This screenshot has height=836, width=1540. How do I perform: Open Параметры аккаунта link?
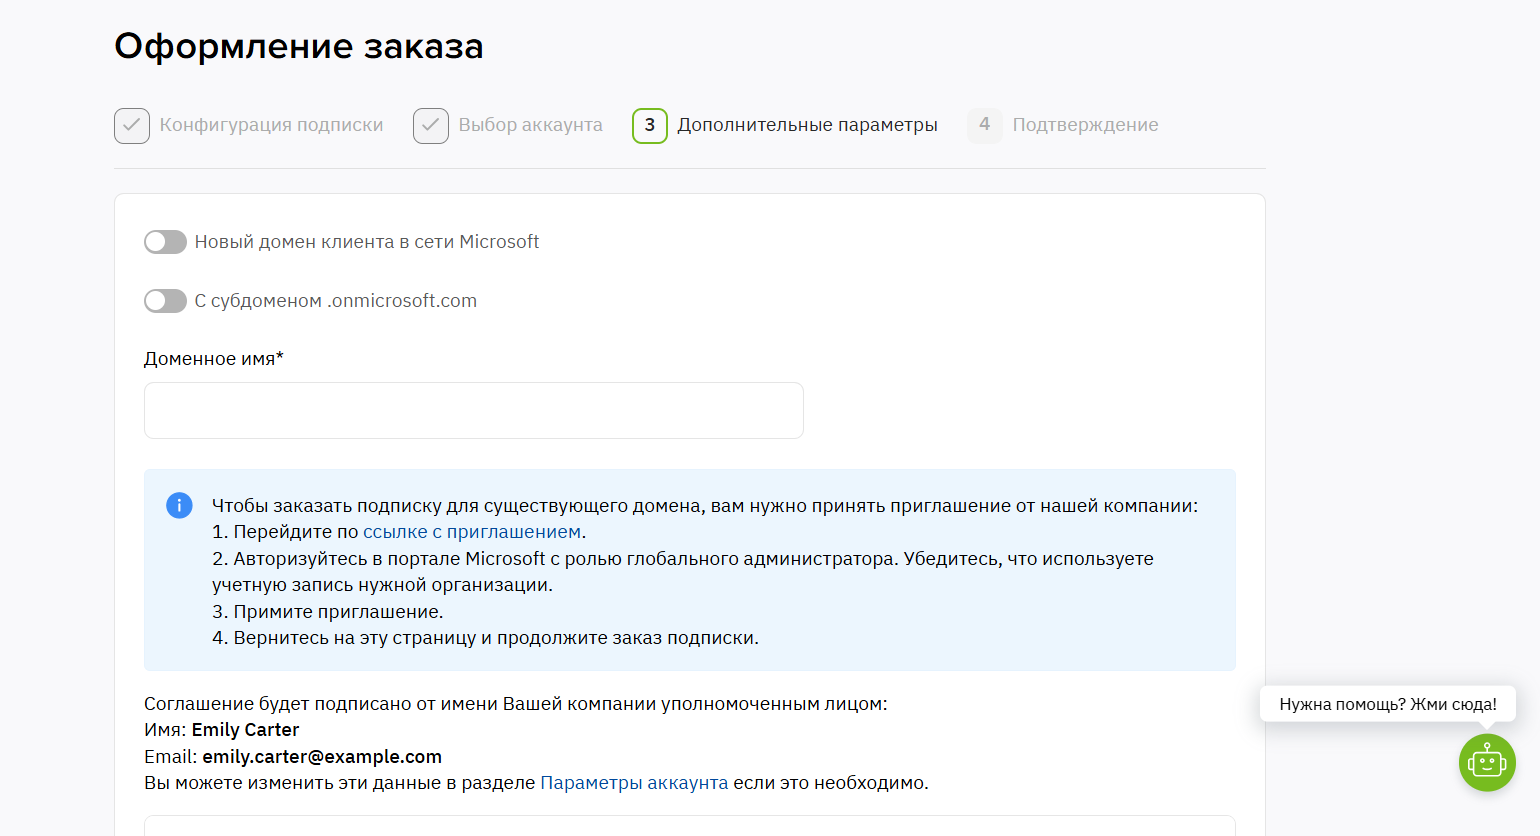click(634, 783)
